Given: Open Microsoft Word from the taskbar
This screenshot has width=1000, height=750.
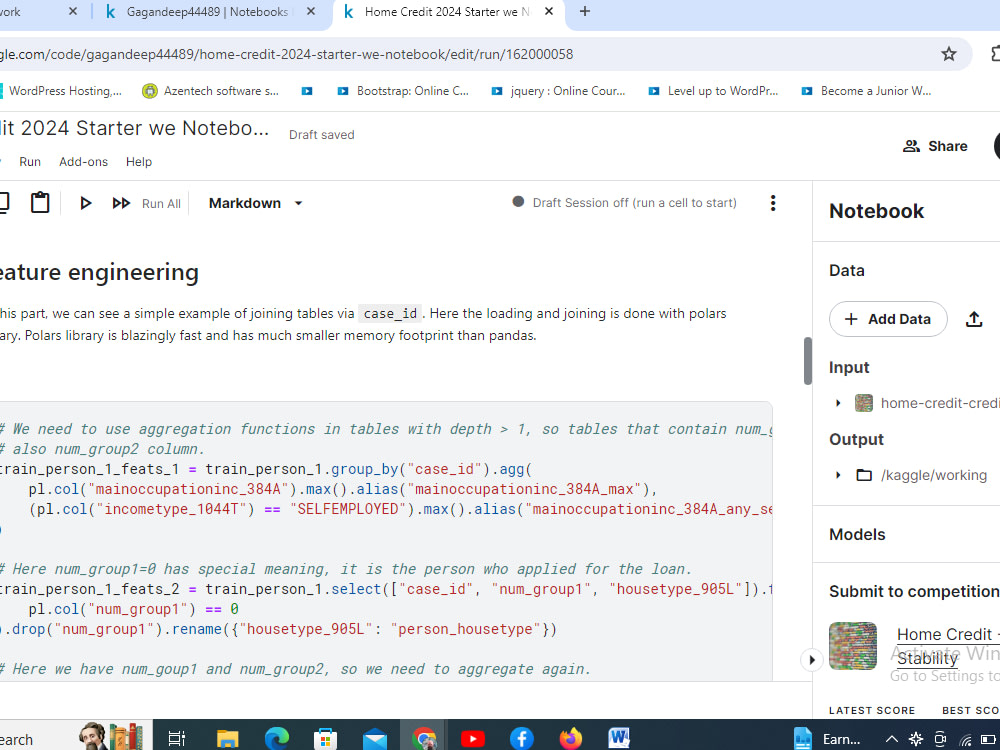Looking at the screenshot, I should coord(619,738).
